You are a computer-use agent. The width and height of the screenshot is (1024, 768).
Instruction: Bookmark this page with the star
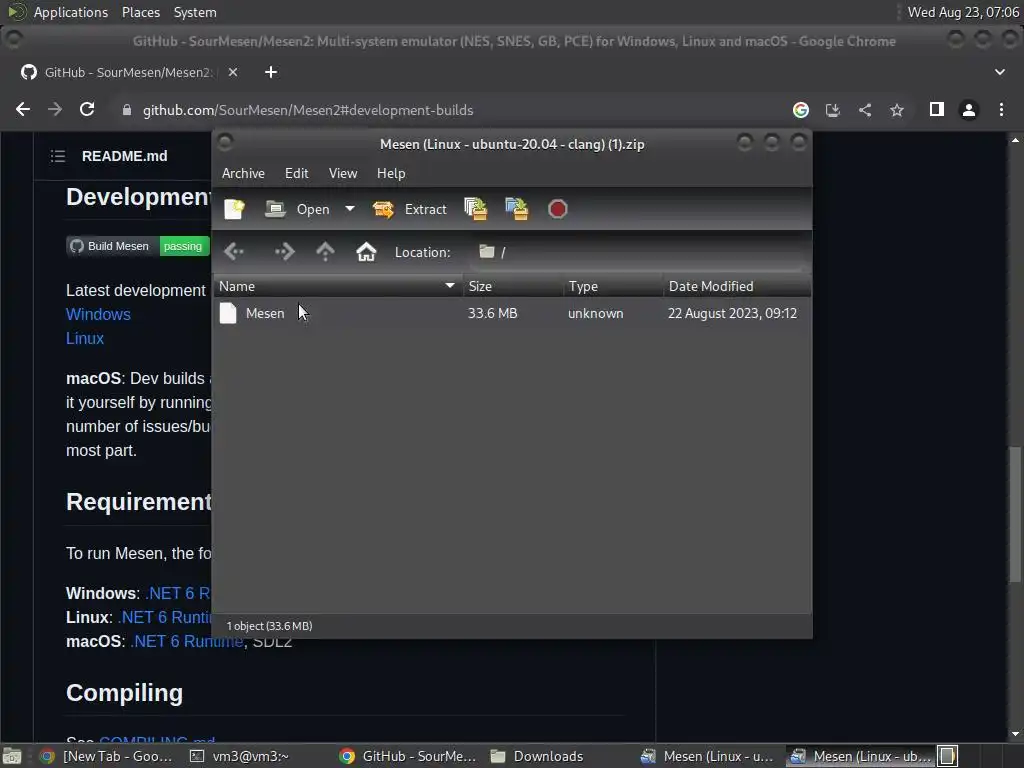click(897, 110)
